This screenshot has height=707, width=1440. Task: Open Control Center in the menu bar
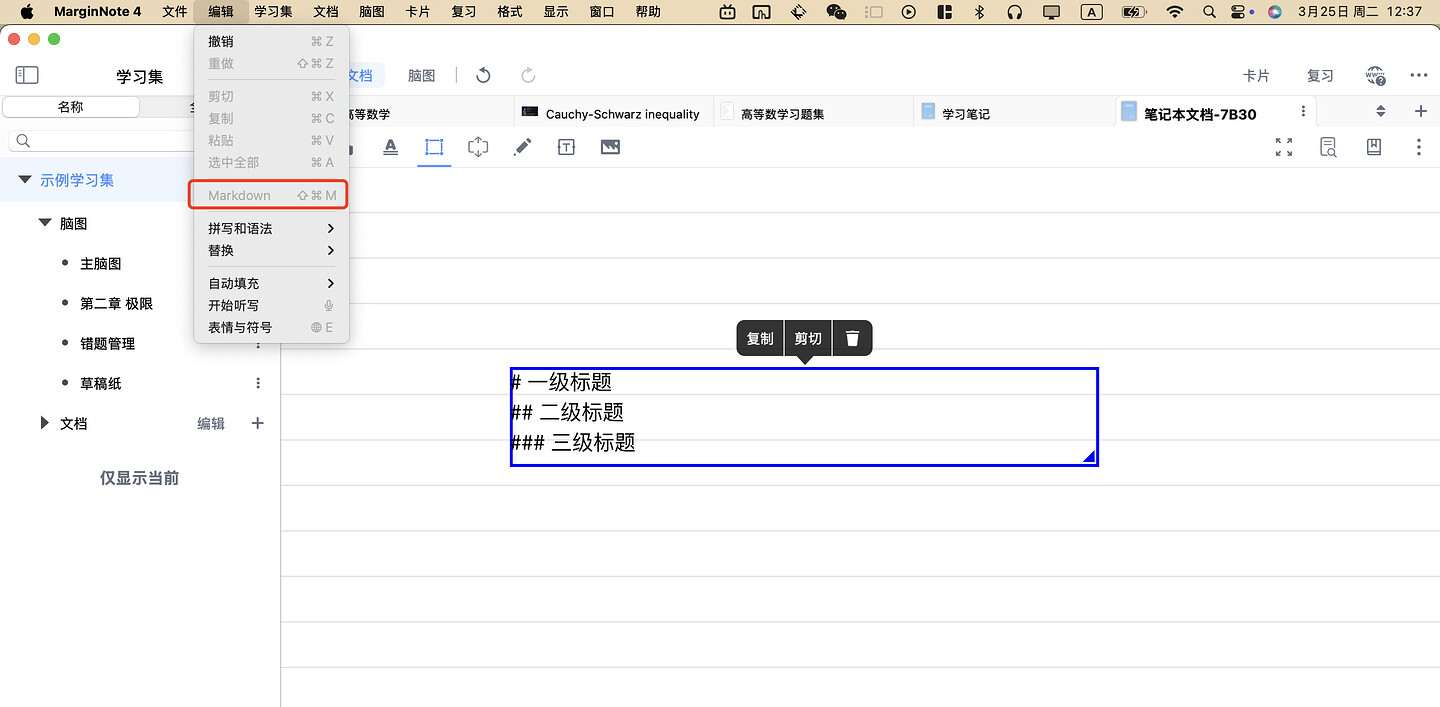pyautogui.click(x=1240, y=12)
